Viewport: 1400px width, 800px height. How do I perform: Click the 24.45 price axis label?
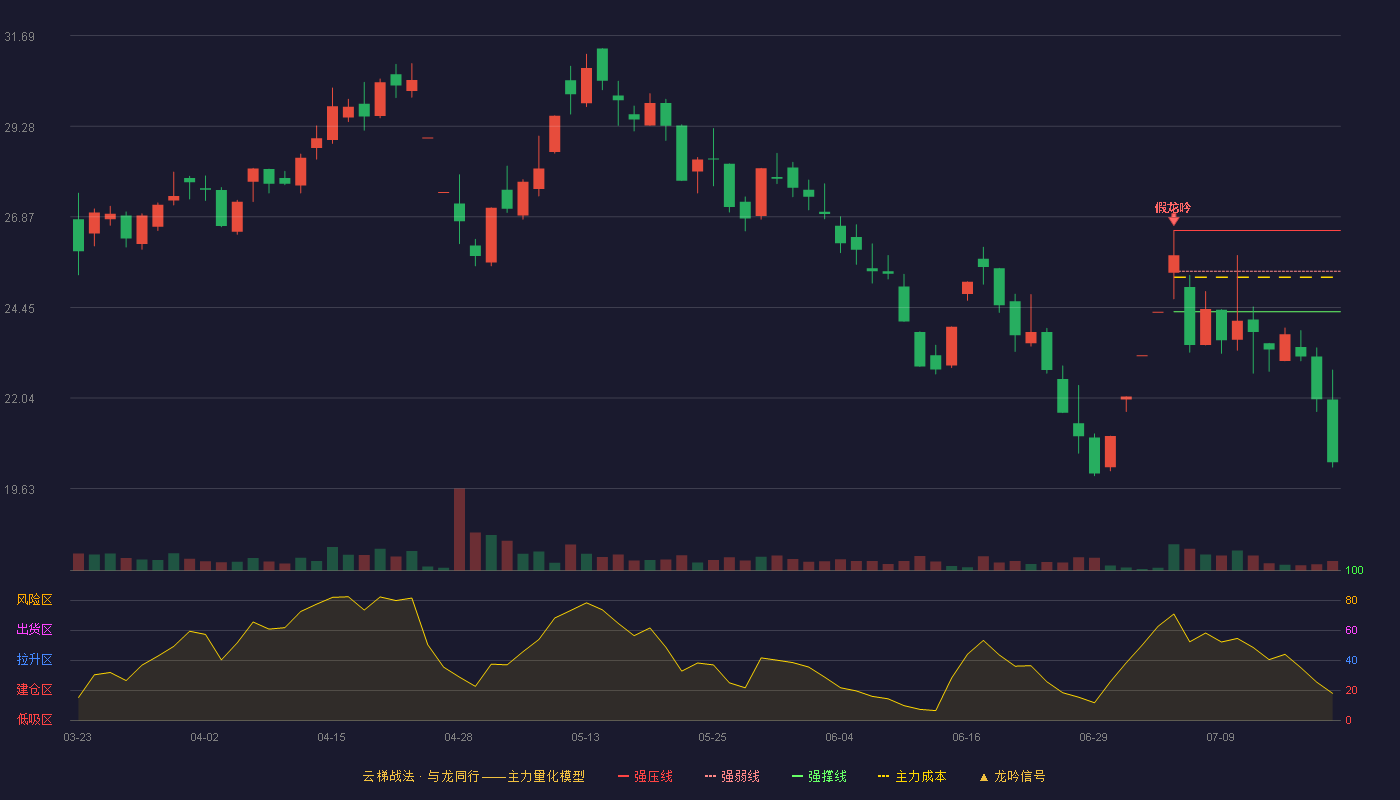(x=19, y=309)
